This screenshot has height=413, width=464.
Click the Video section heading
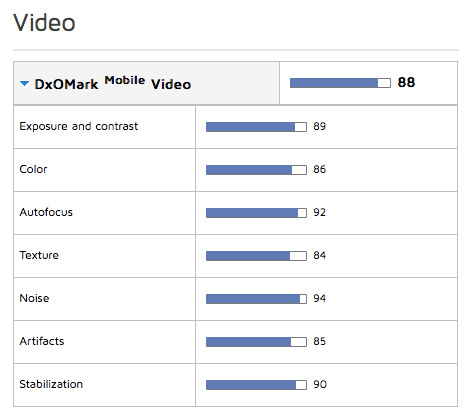[44, 23]
